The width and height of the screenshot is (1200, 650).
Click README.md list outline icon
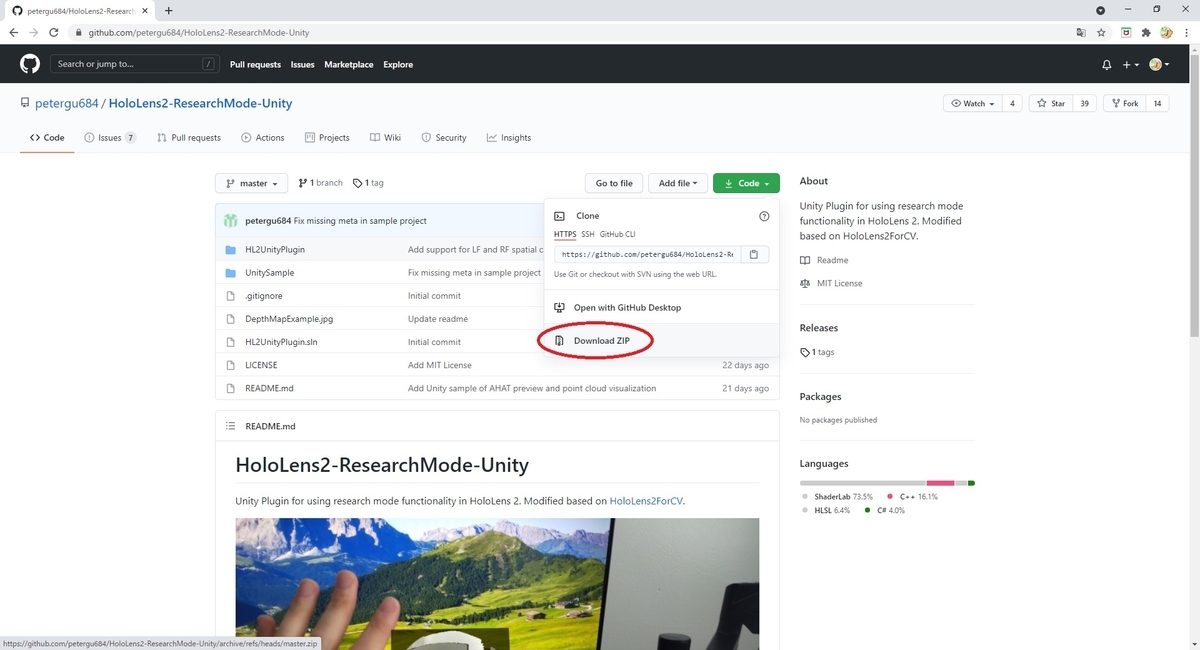pos(230,426)
